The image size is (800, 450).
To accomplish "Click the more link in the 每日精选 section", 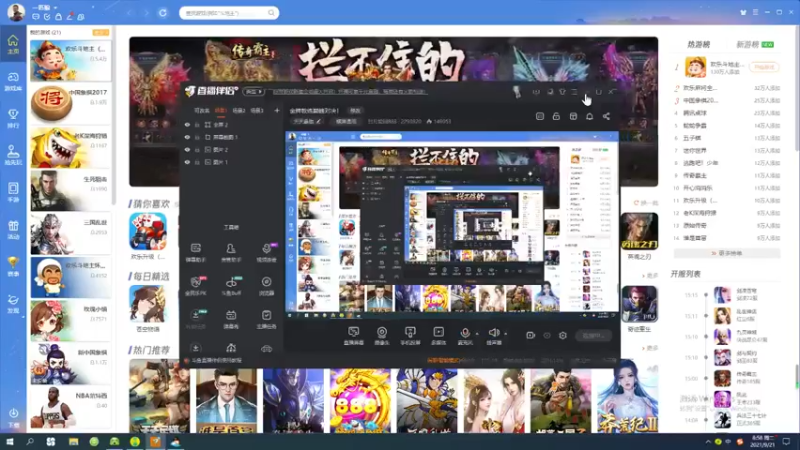I will click(x=652, y=276).
